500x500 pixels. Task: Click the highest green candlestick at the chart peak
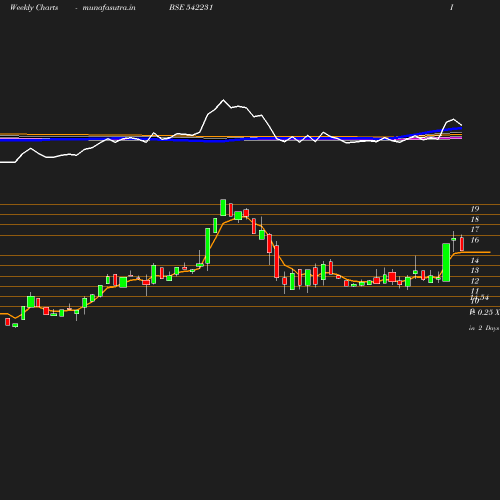(223, 207)
